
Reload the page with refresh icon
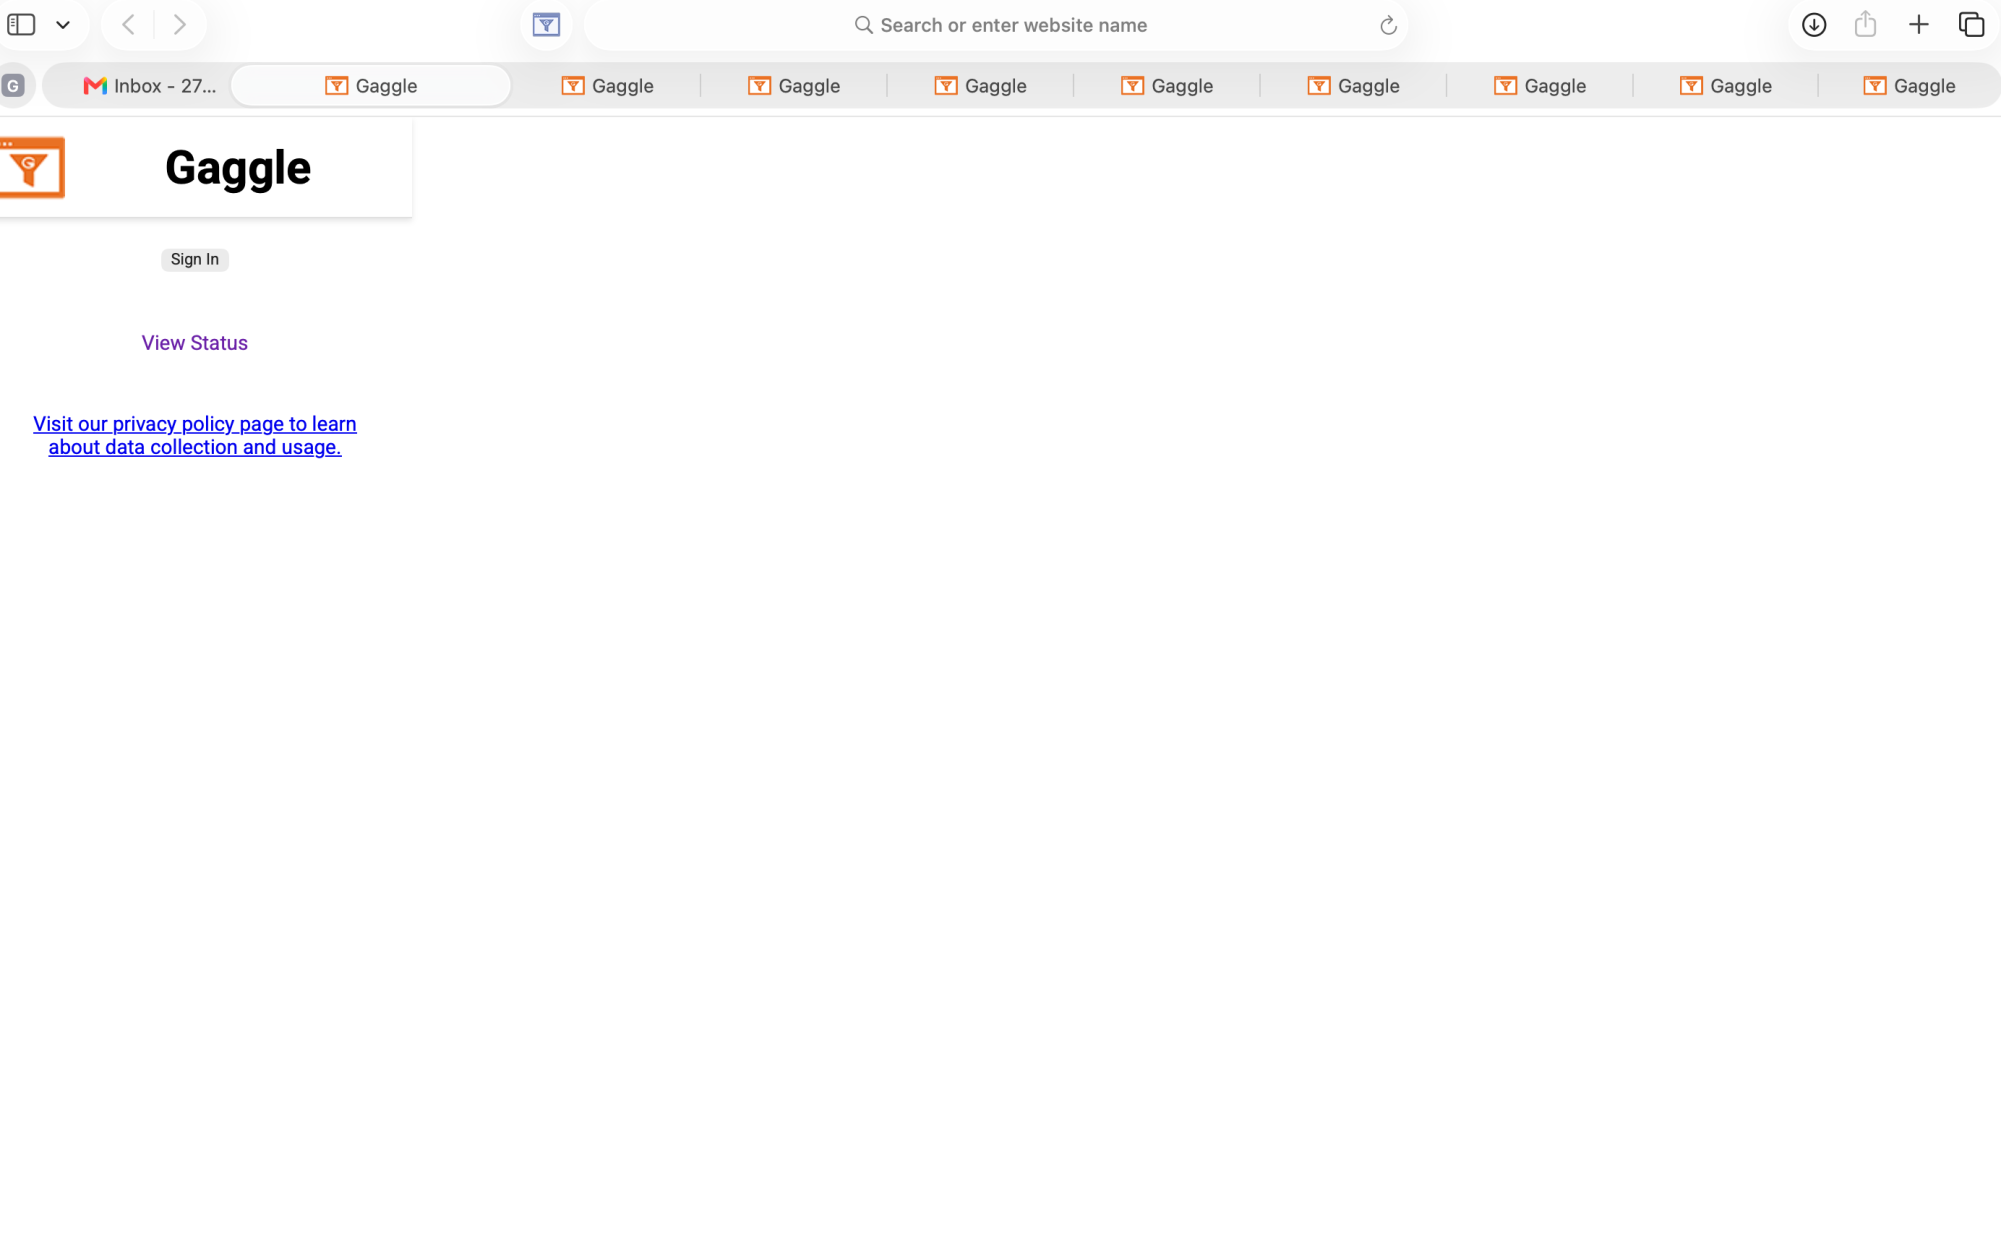point(1388,26)
